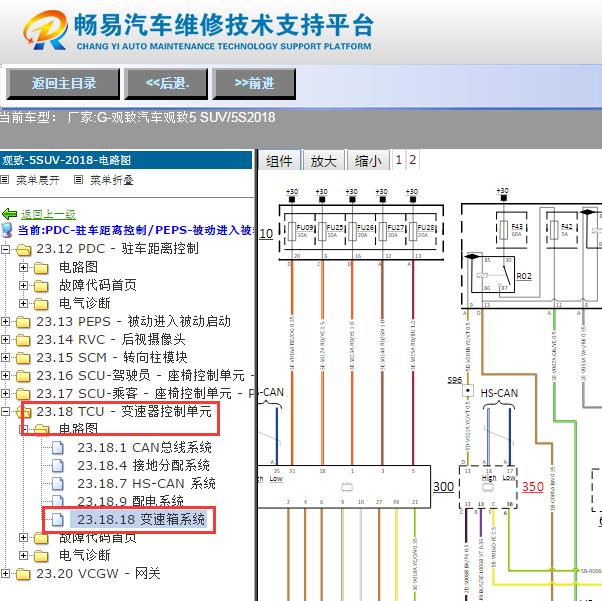This screenshot has width=602, height=601.
Task: Click 菜单展开 to expand menu
Action: tap(38, 180)
